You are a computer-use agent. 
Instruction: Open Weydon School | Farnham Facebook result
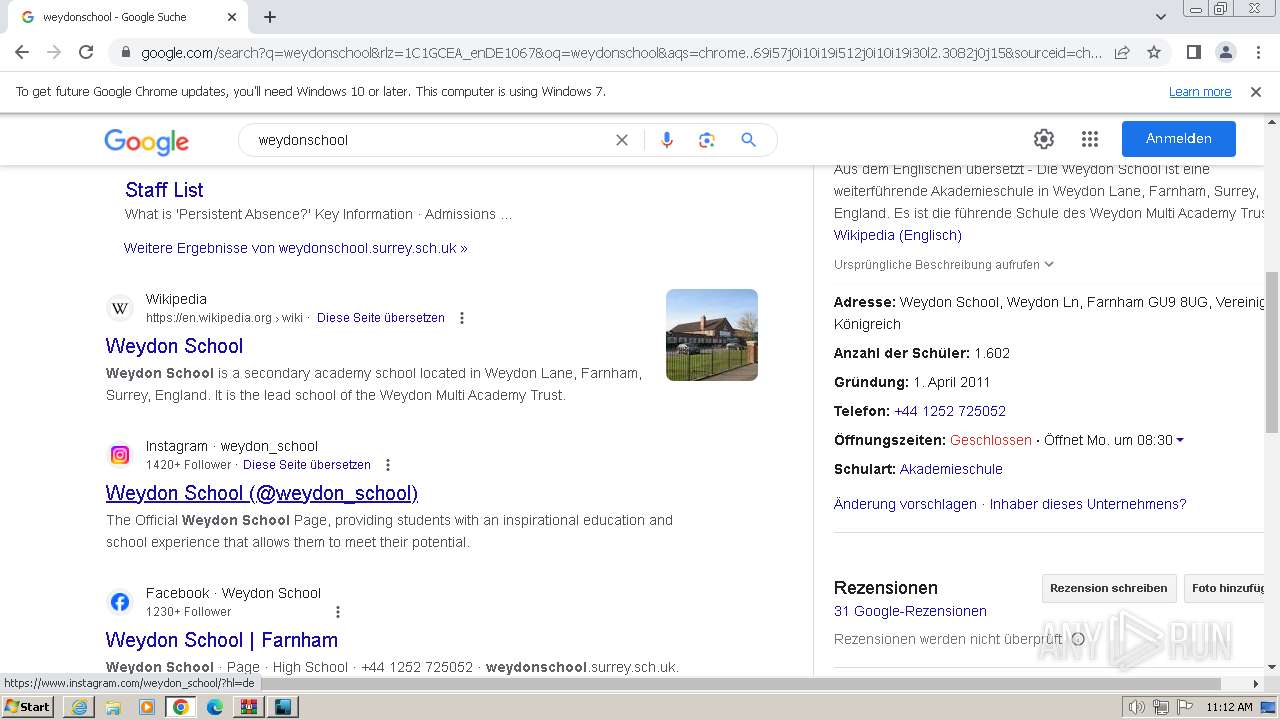click(222, 640)
